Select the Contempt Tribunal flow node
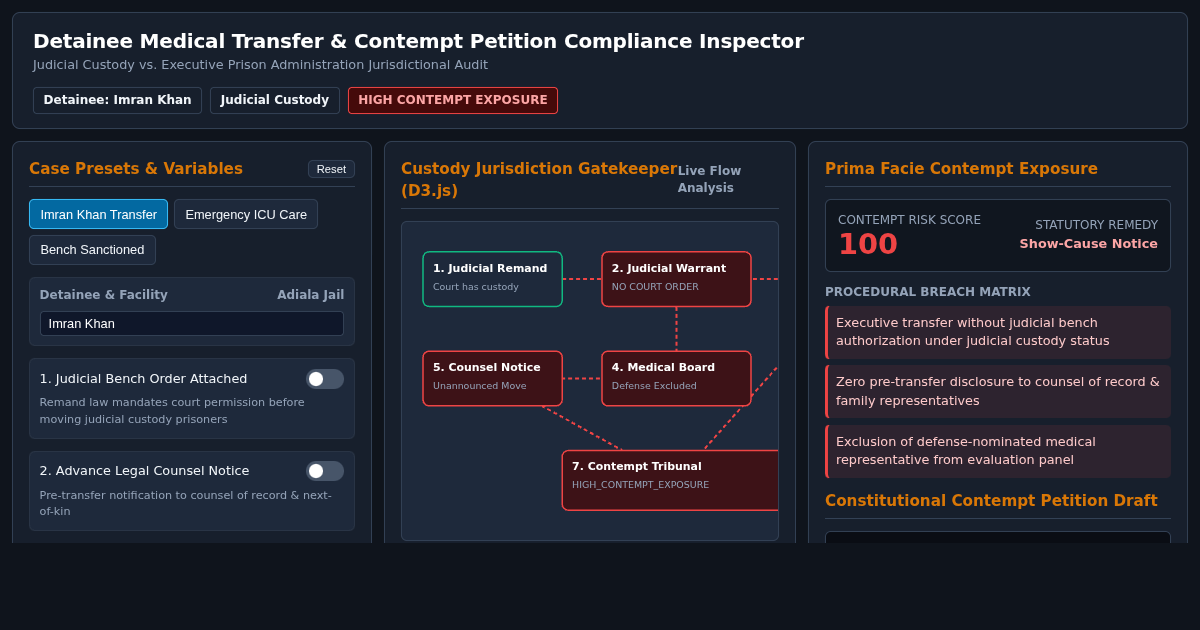1200x630 pixels. click(x=670, y=480)
